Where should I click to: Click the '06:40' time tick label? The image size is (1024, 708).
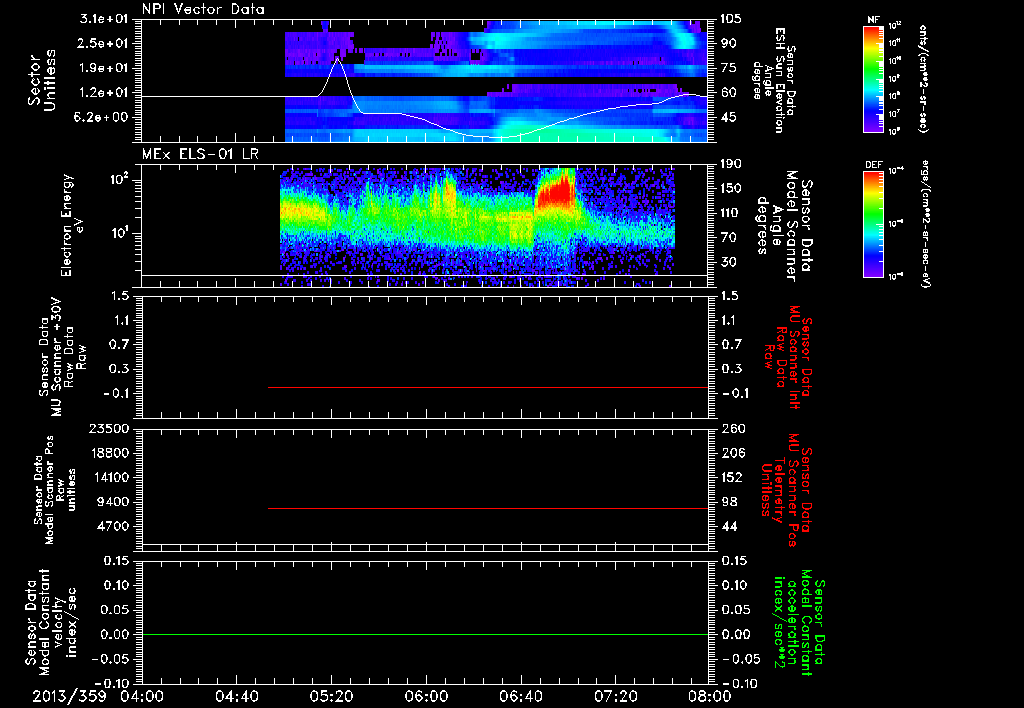click(520, 696)
